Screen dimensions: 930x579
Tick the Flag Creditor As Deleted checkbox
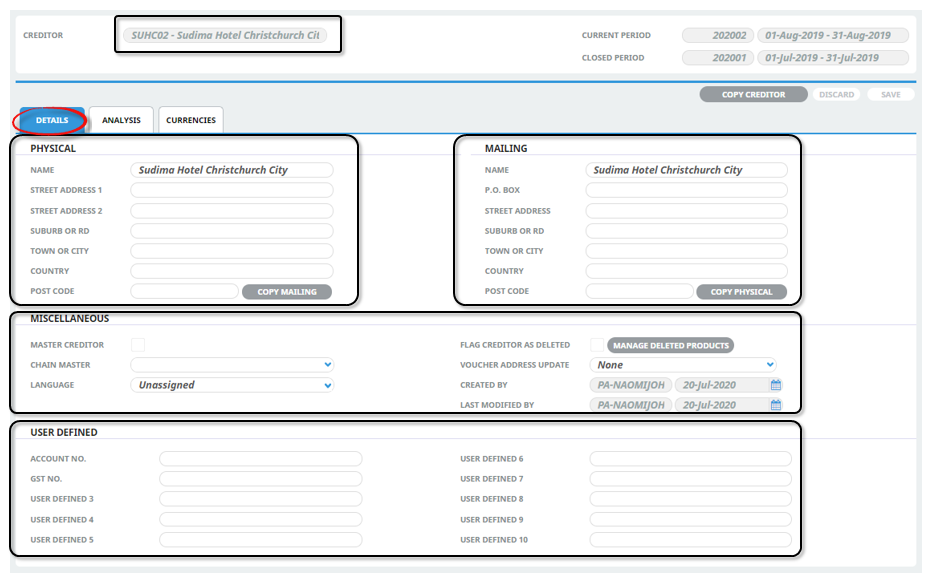(597, 345)
